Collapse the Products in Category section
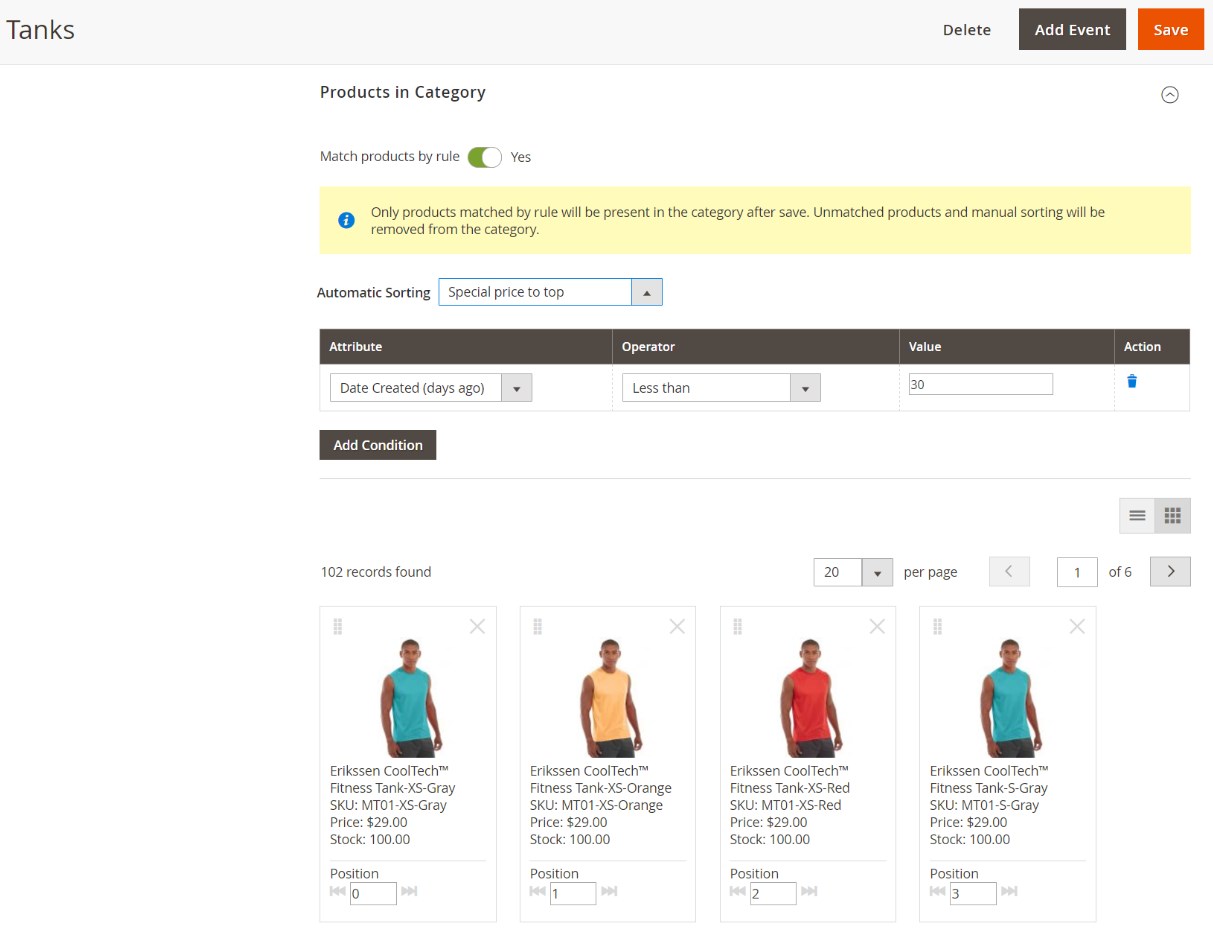This screenshot has width=1213, height=929. 1169,94
